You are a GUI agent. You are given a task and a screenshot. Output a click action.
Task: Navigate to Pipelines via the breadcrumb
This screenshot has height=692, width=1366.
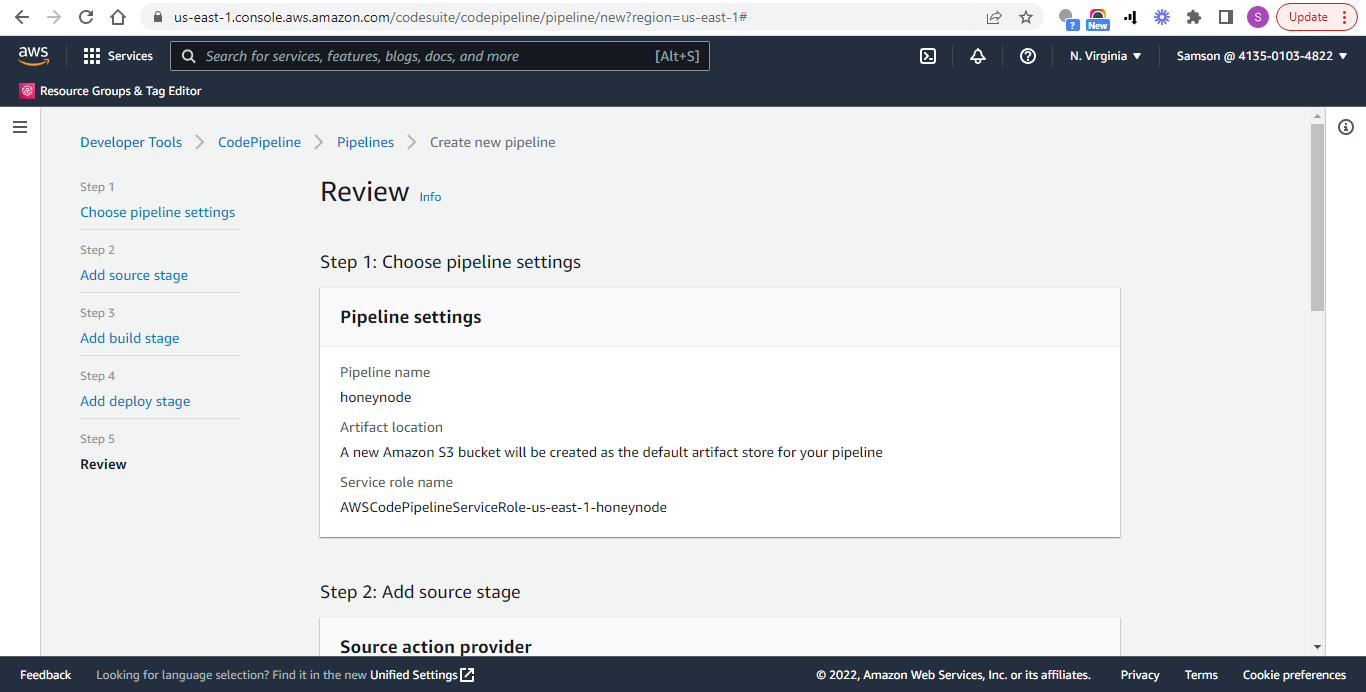pos(365,142)
